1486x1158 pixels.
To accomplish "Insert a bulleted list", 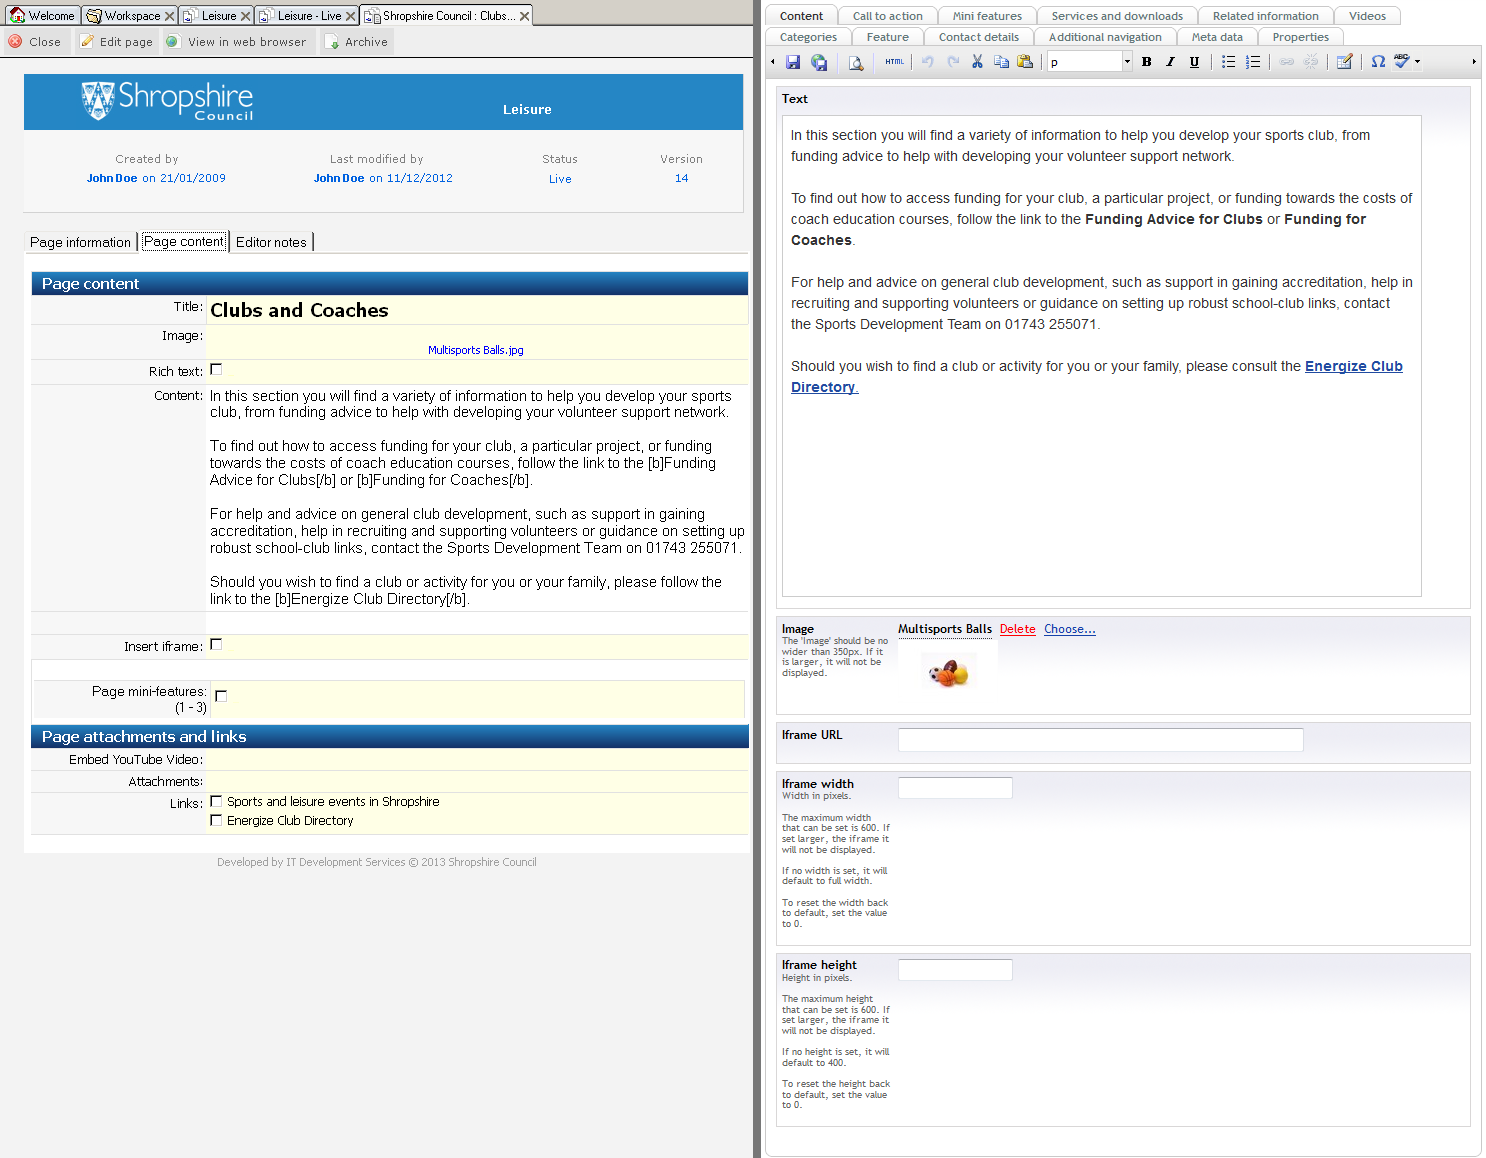I will tap(1228, 62).
